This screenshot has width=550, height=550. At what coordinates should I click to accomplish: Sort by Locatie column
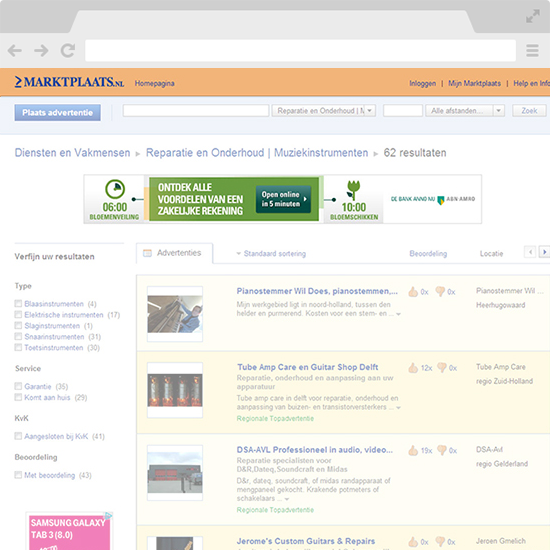point(491,253)
